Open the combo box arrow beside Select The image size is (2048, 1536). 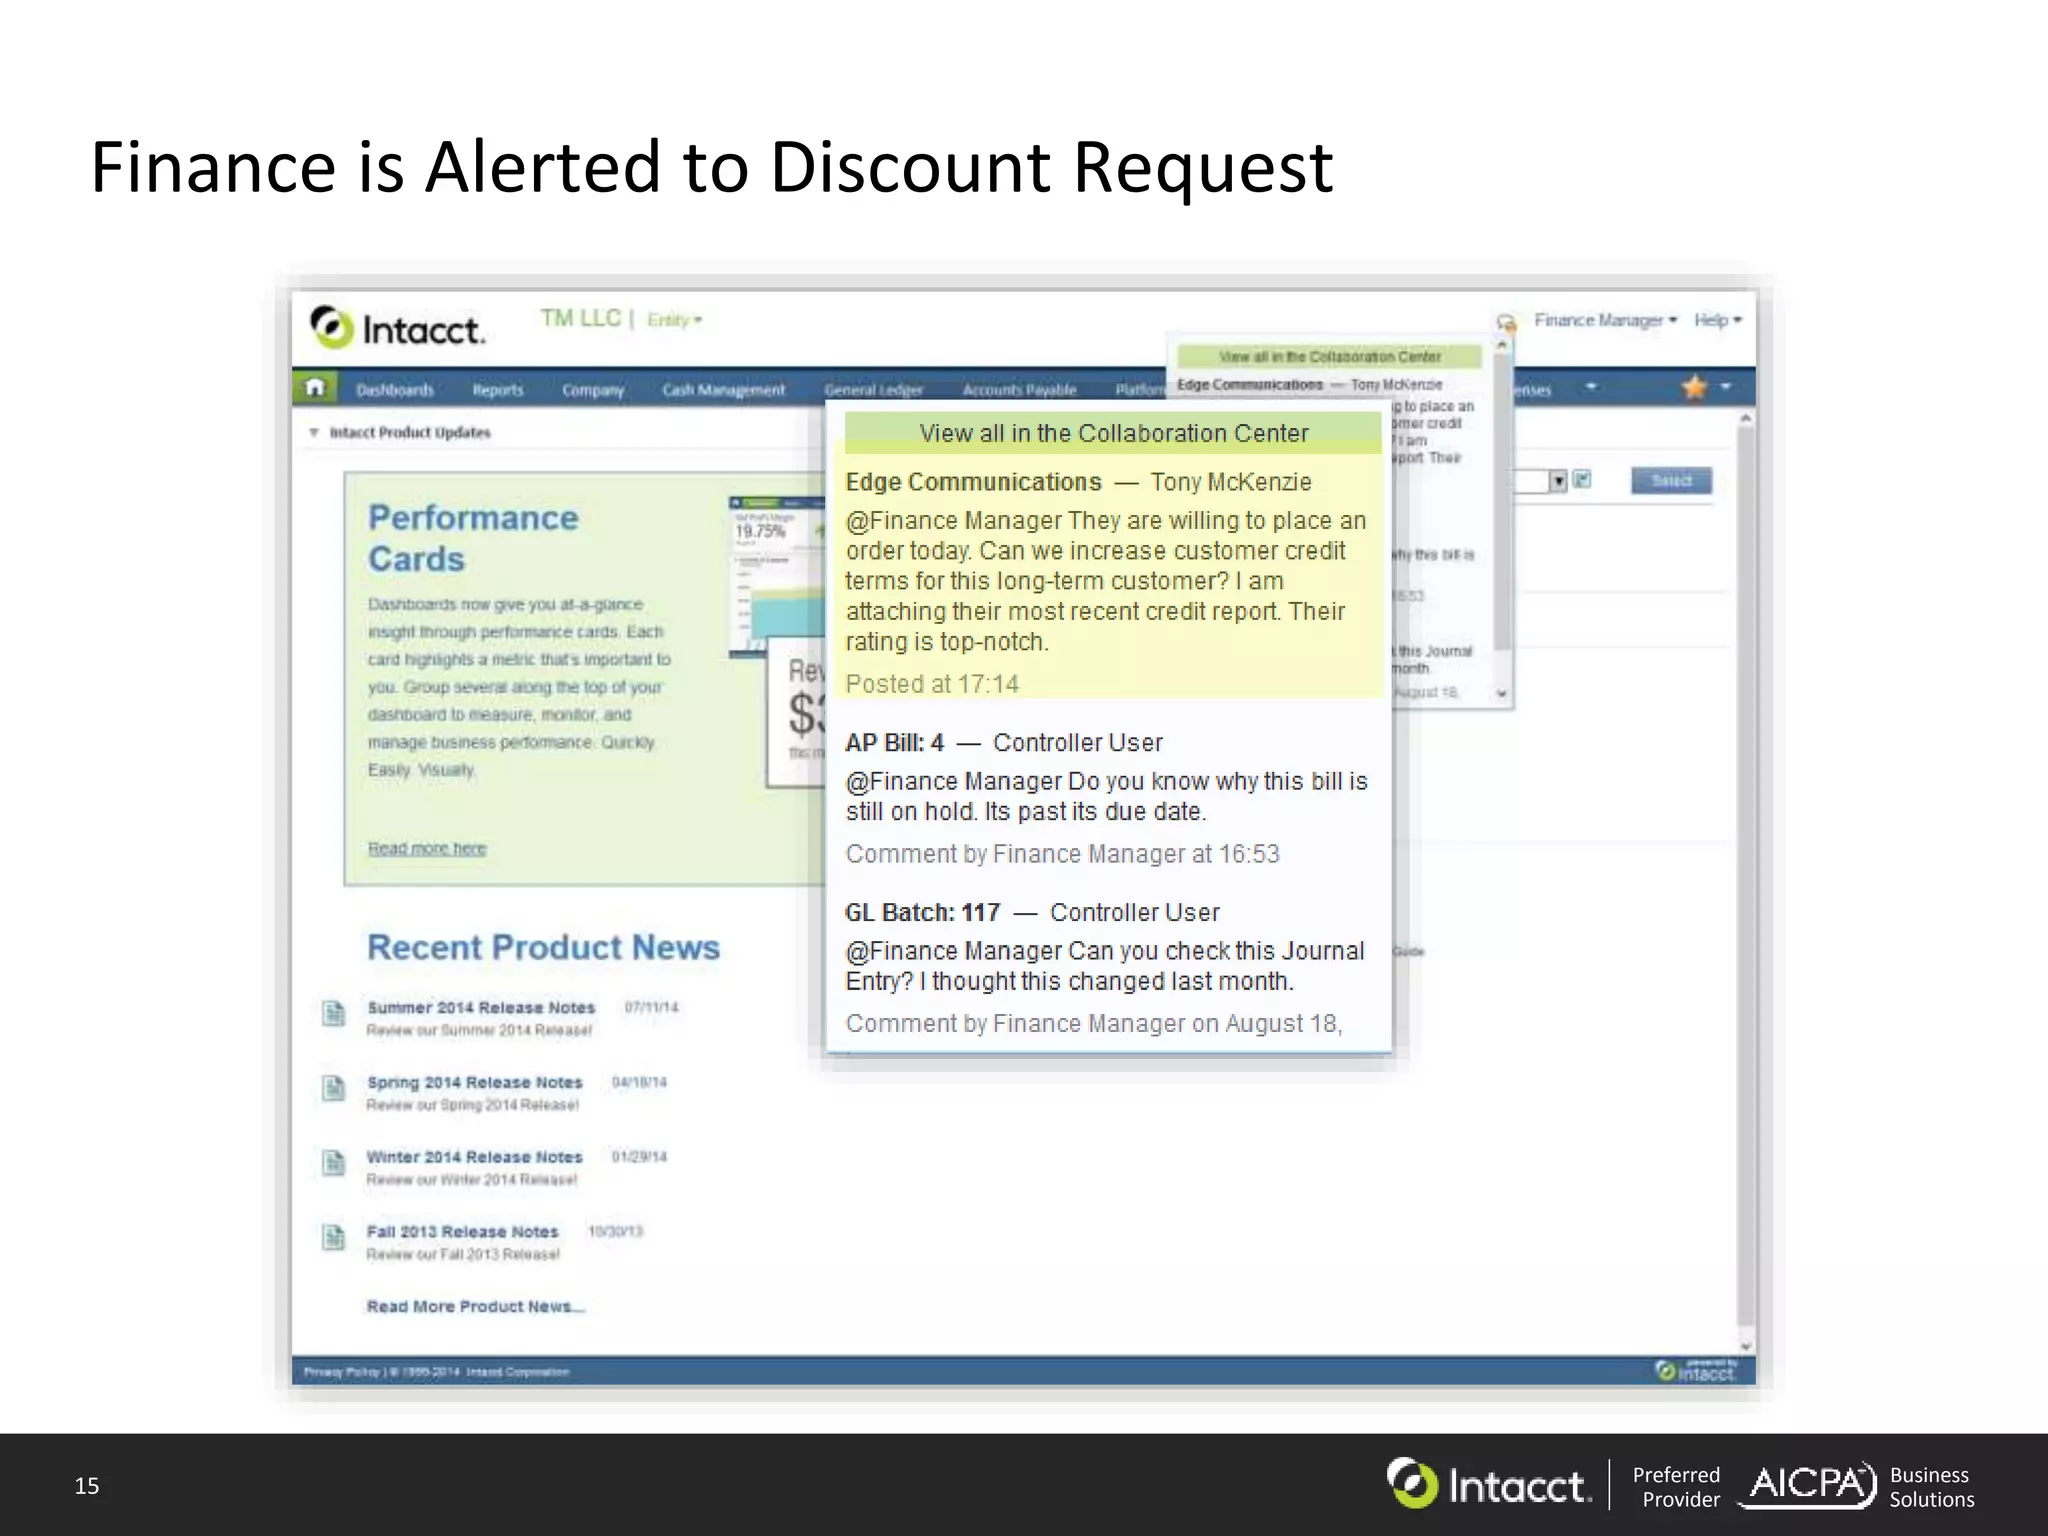click(x=1558, y=482)
